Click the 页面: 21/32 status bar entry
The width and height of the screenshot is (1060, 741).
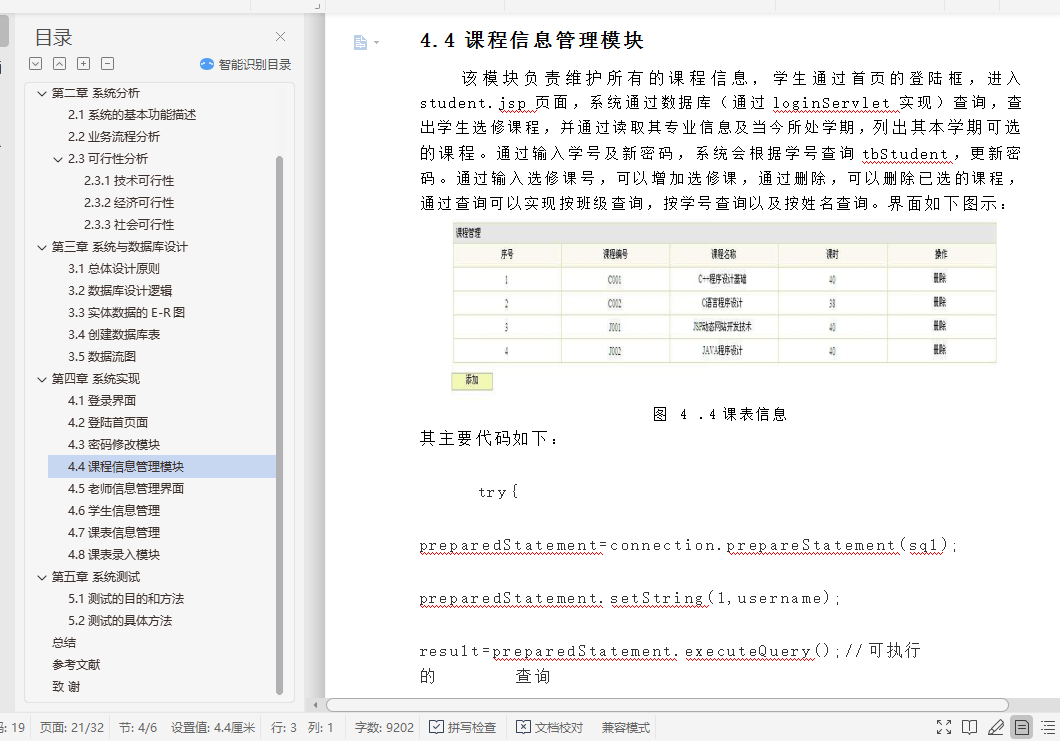coord(72,727)
